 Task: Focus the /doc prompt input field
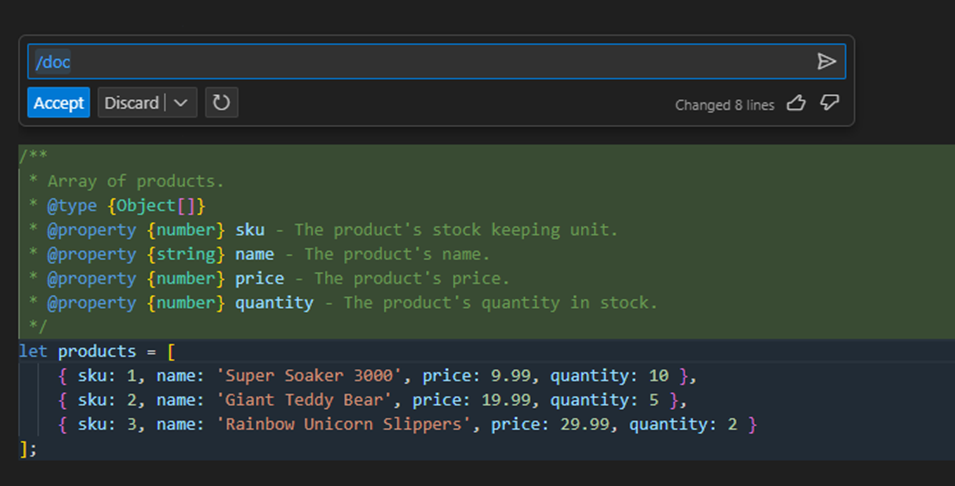click(x=420, y=62)
